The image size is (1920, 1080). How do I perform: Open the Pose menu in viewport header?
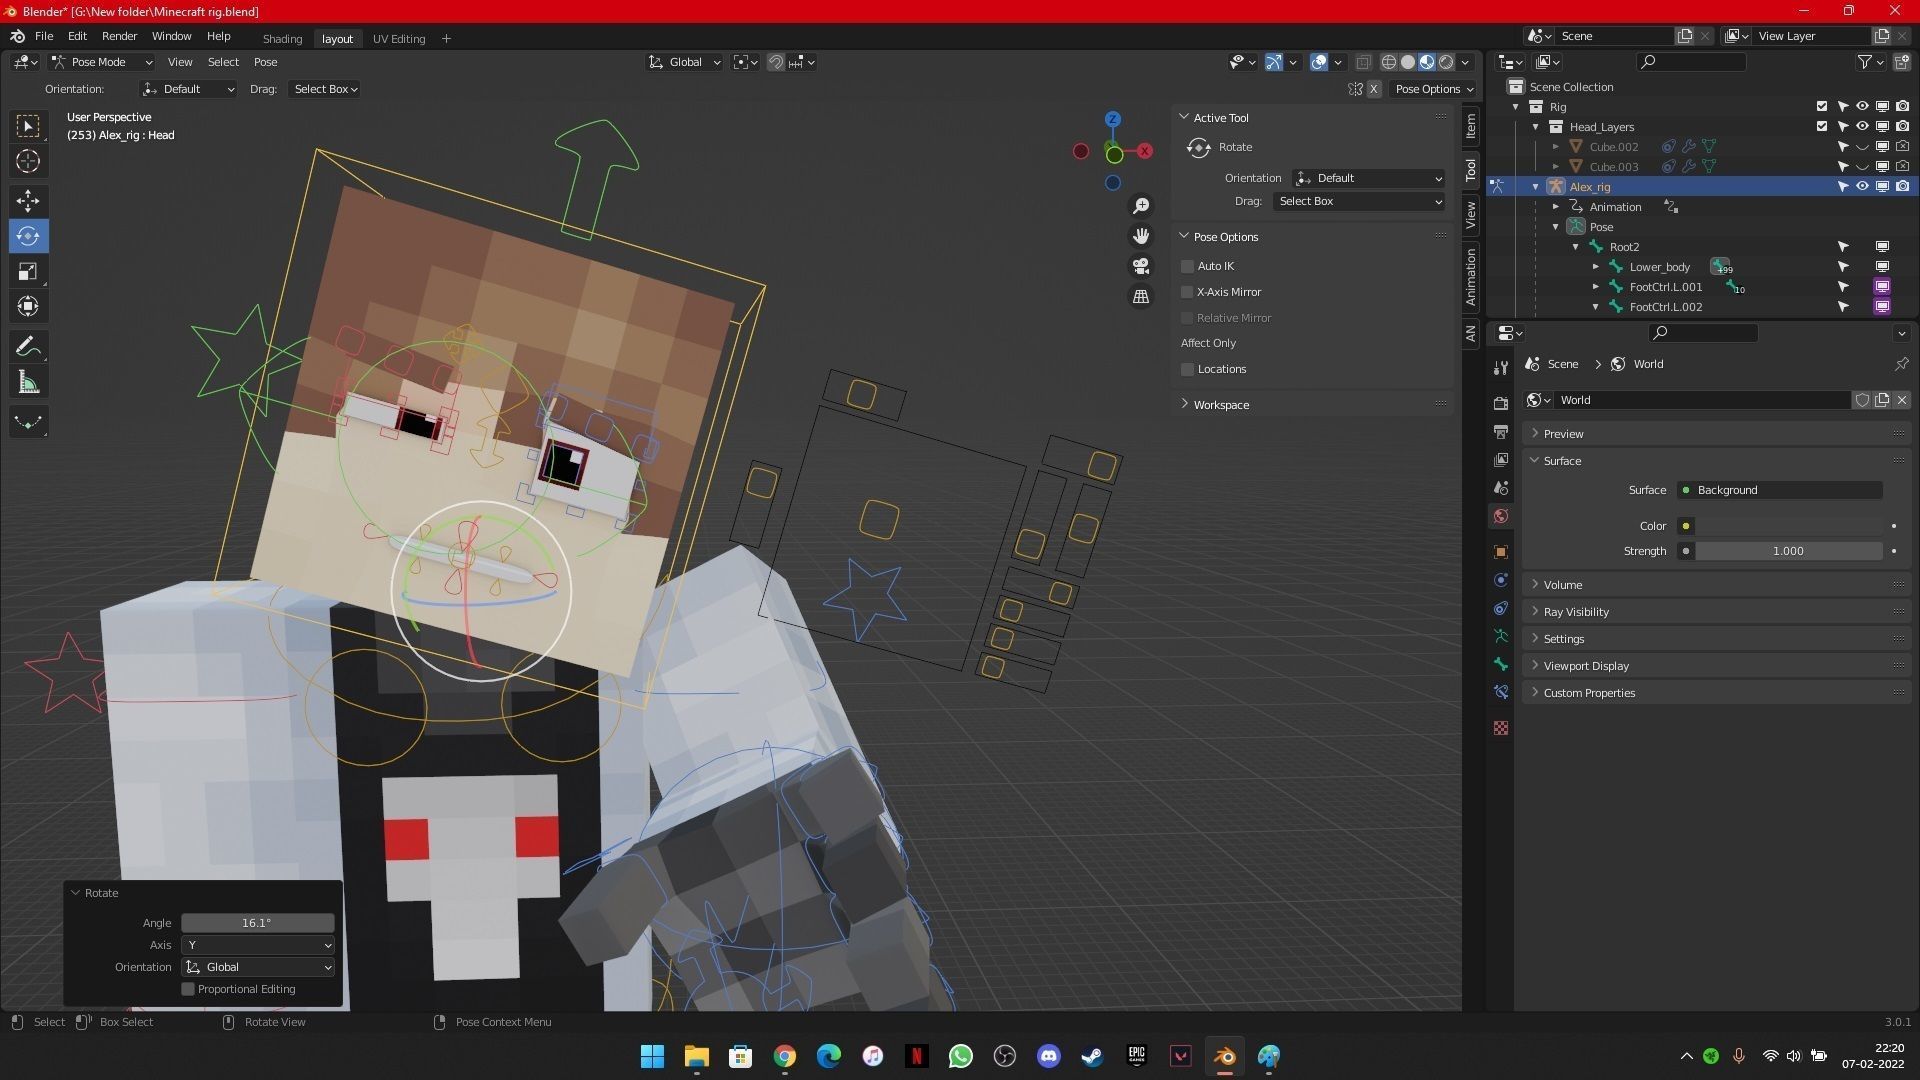tap(265, 62)
